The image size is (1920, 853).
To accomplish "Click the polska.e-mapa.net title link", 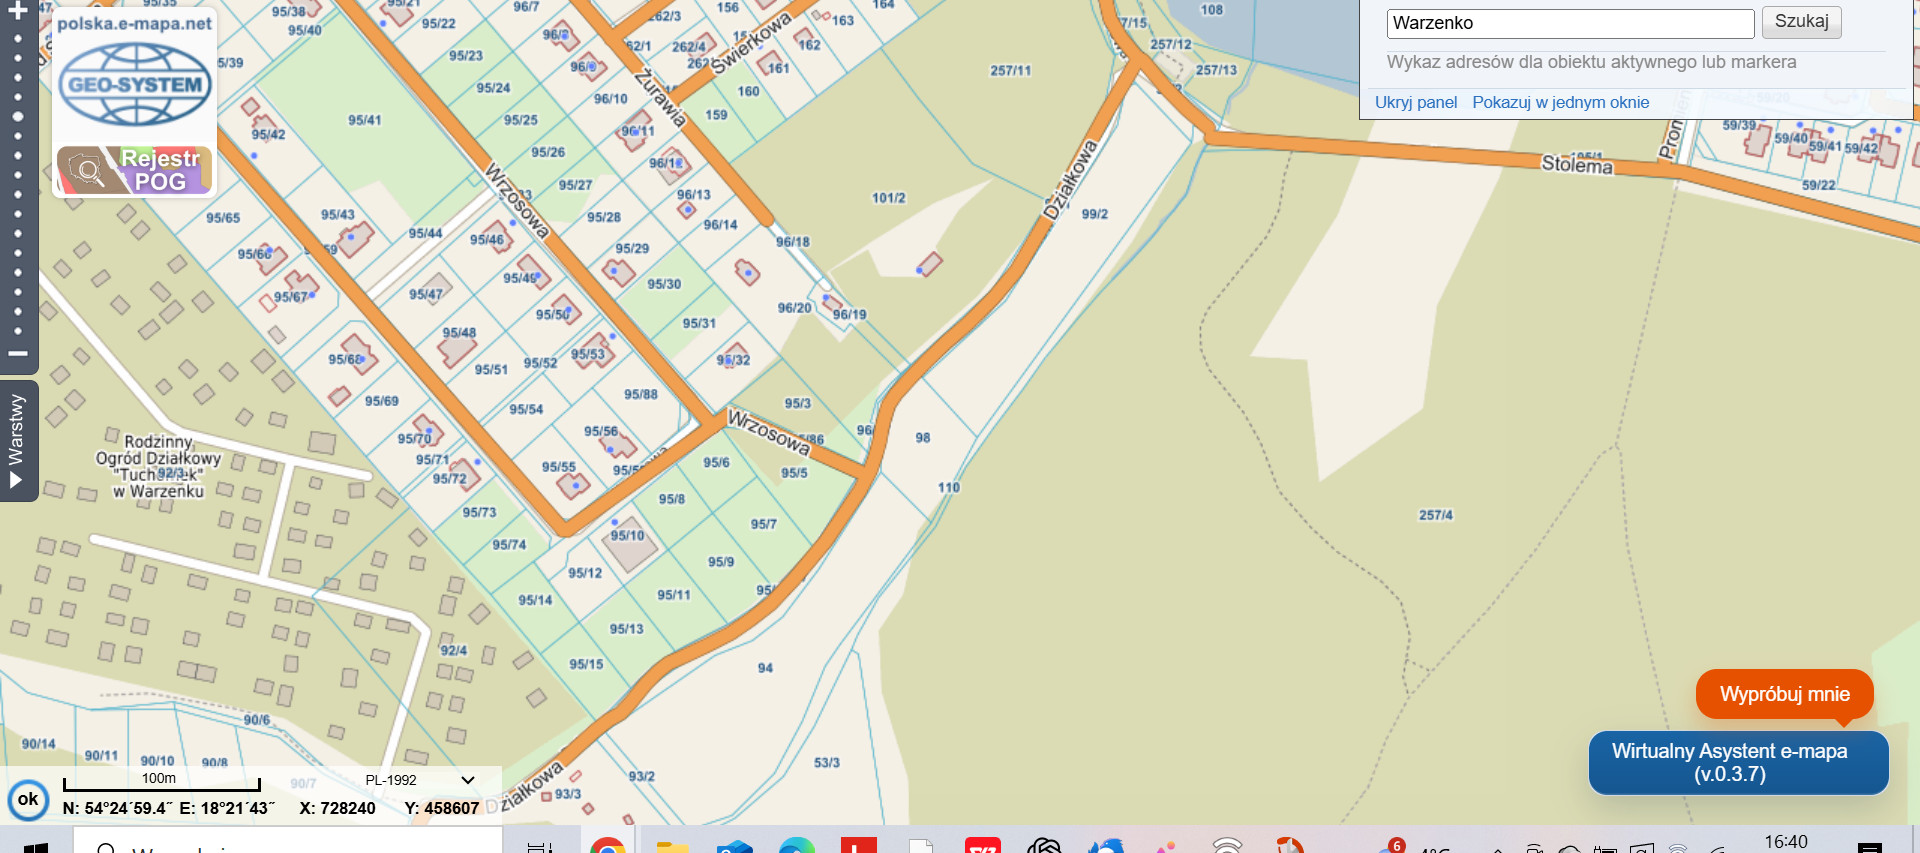I will [135, 24].
